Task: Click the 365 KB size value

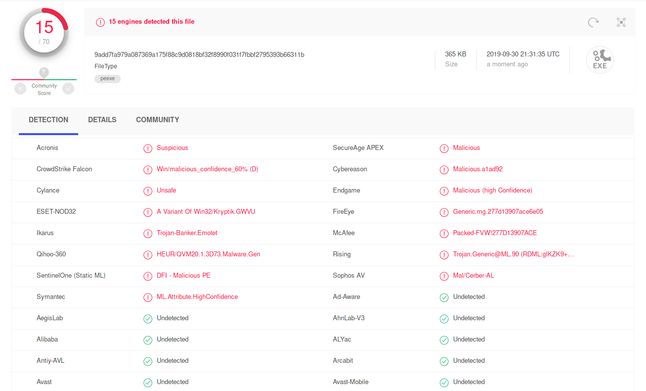Action: (455, 54)
